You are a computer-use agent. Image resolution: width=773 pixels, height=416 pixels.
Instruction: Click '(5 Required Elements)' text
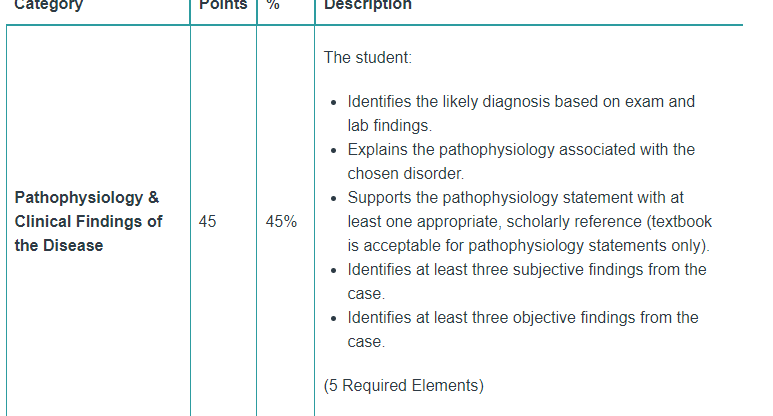tap(404, 385)
